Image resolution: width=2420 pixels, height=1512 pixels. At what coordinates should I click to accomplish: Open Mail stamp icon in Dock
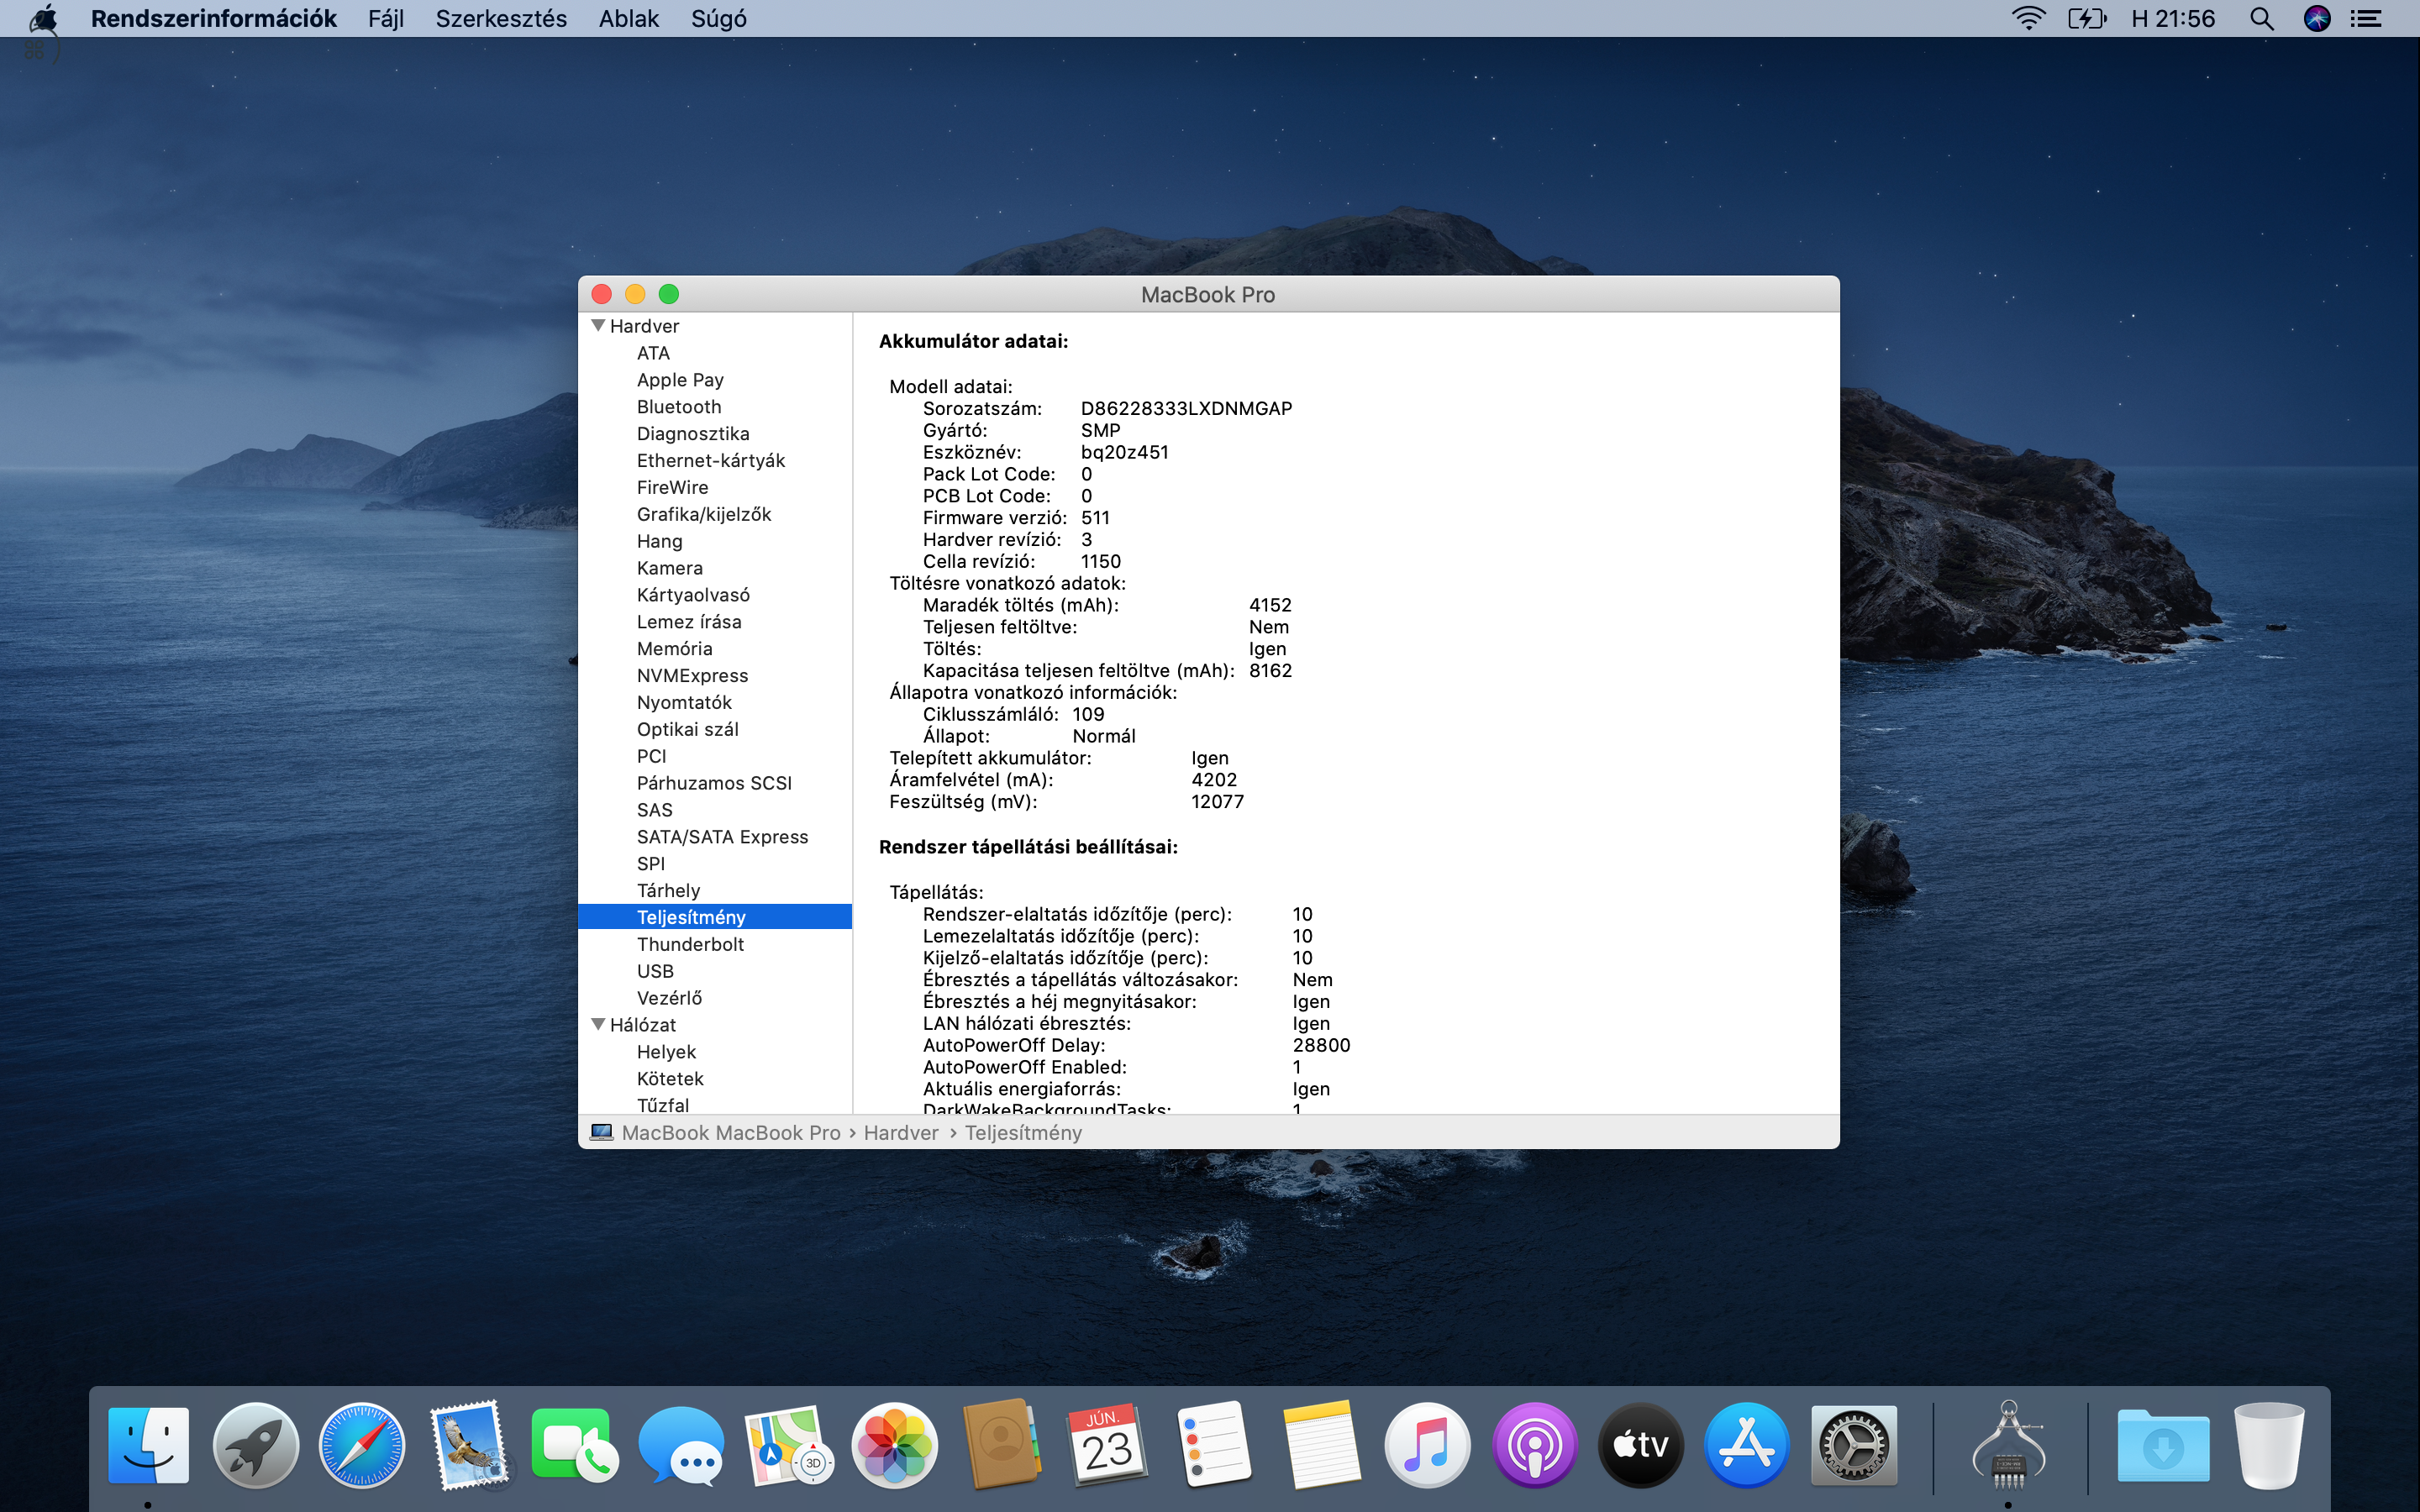click(468, 1445)
